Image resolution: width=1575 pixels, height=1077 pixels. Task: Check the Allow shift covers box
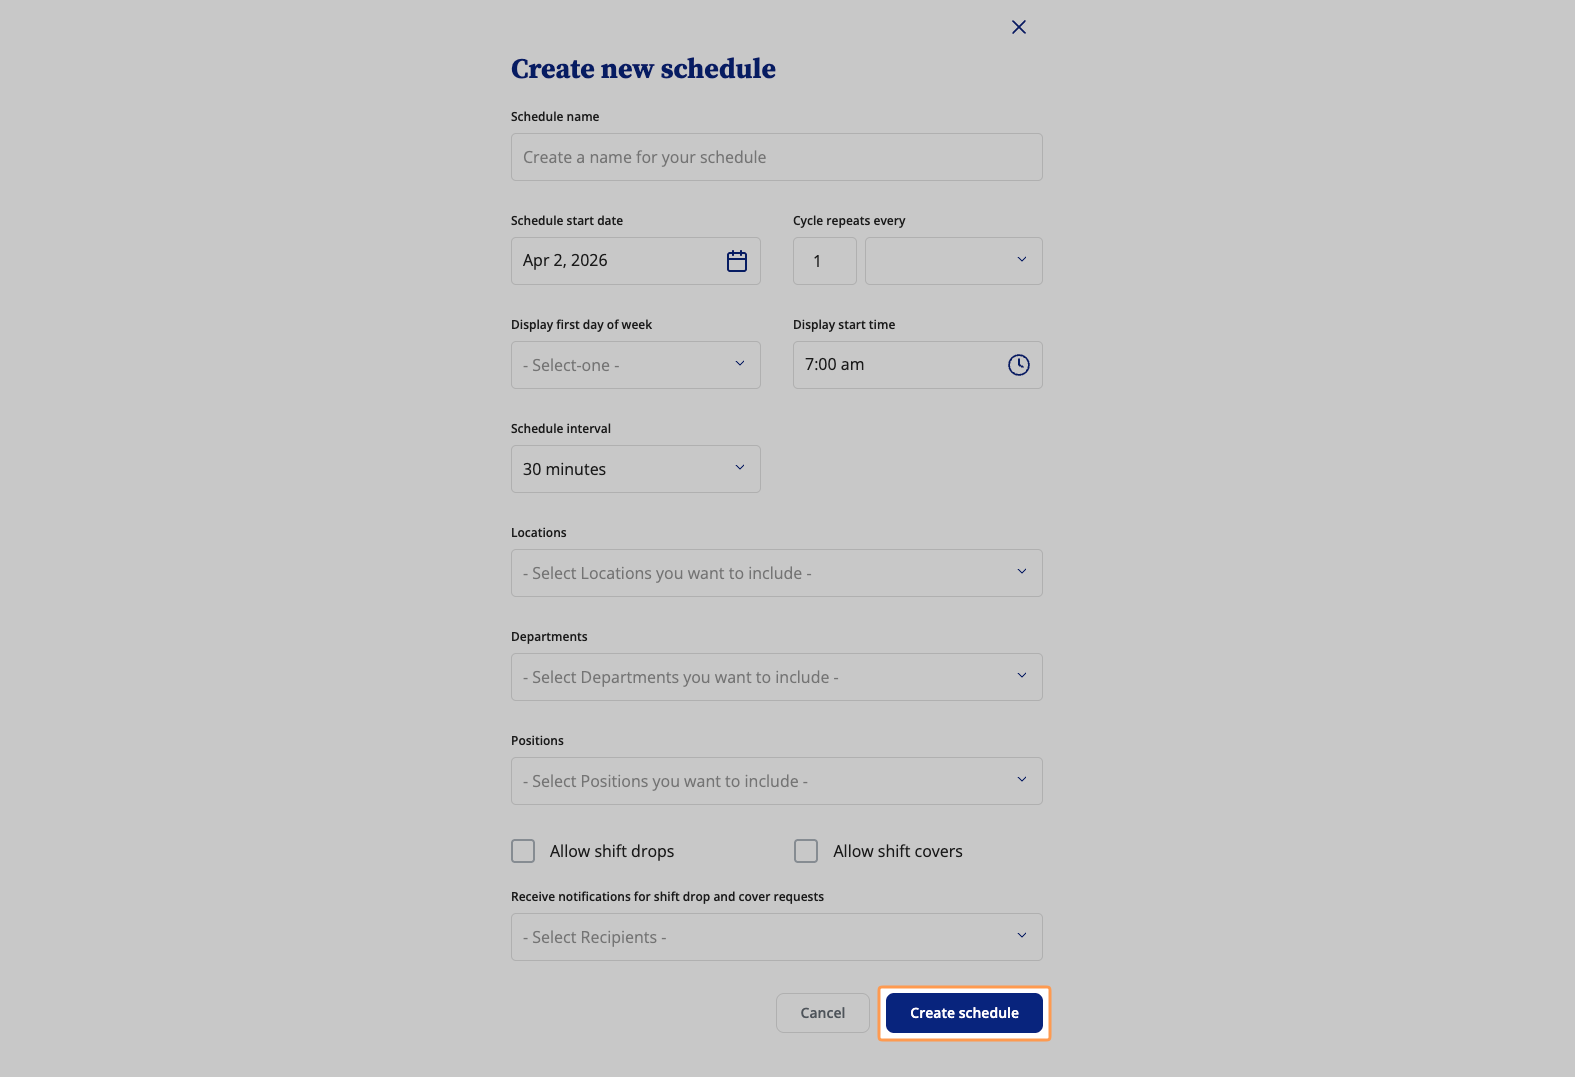click(x=806, y=851)
